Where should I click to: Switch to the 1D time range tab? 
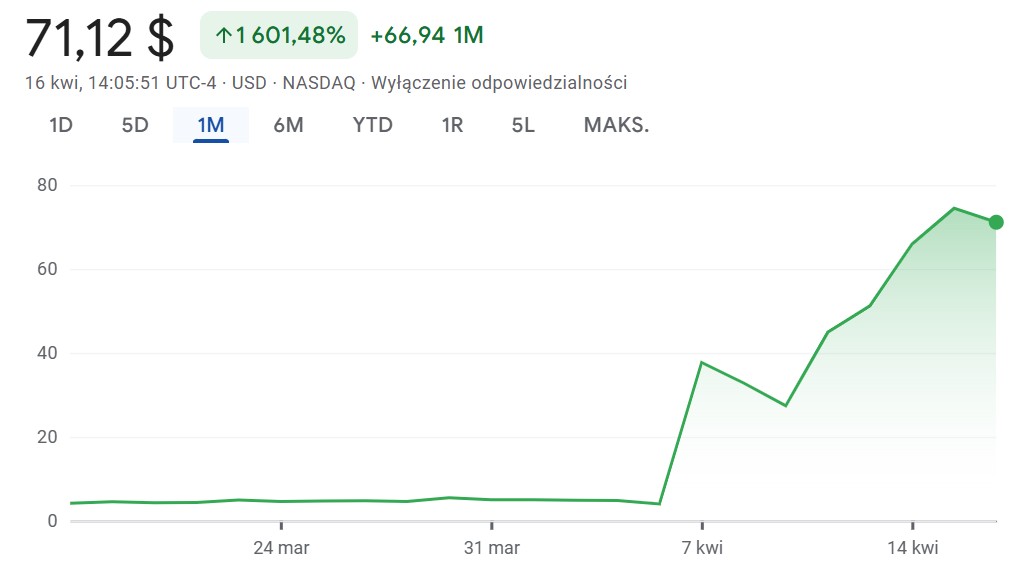click(x=61, y=126)
